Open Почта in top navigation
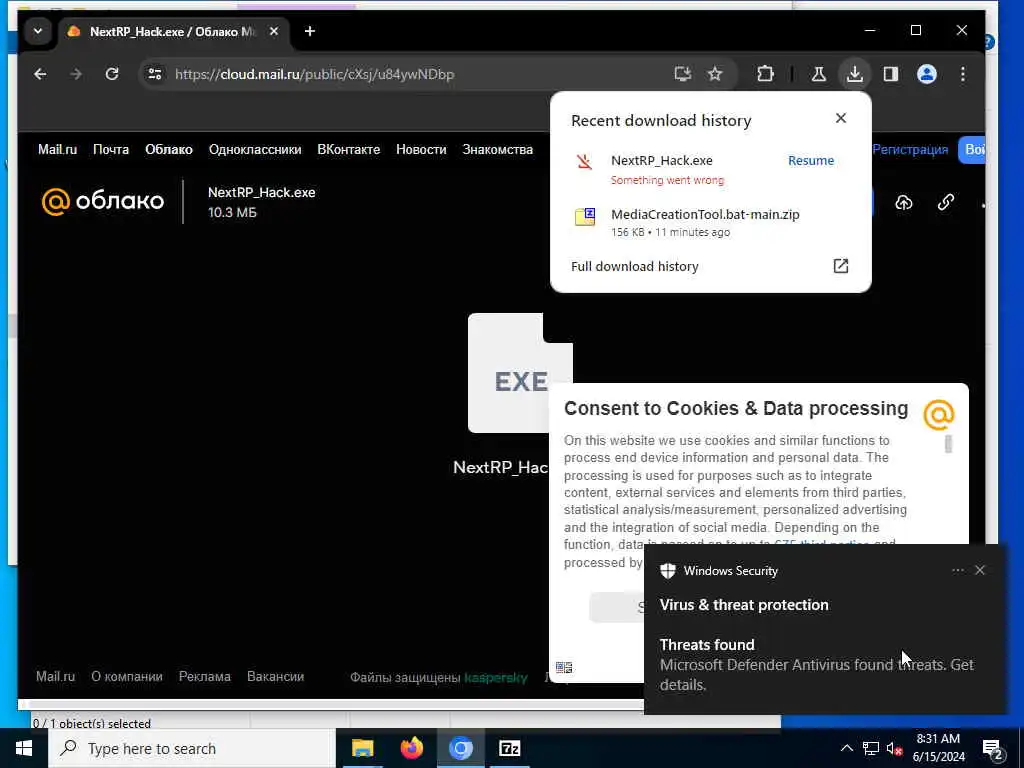The image size is (1024, 768). click(110, 150)
